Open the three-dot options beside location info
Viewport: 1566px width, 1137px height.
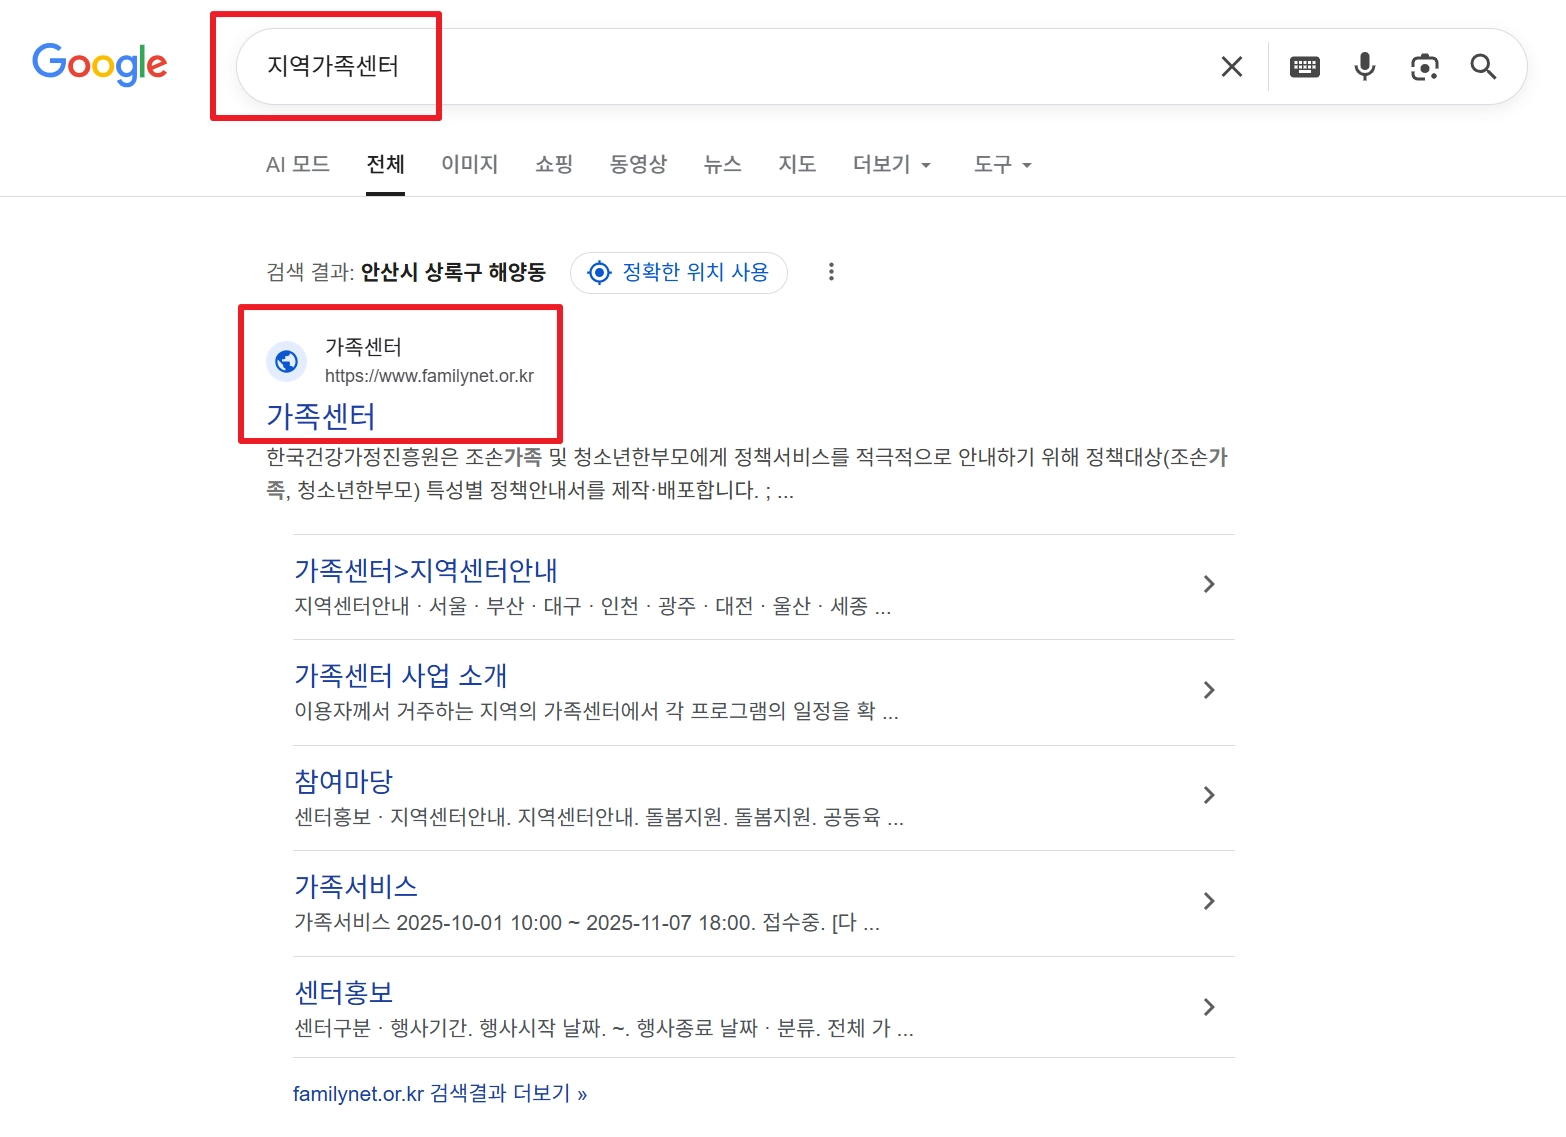point(831,271)
